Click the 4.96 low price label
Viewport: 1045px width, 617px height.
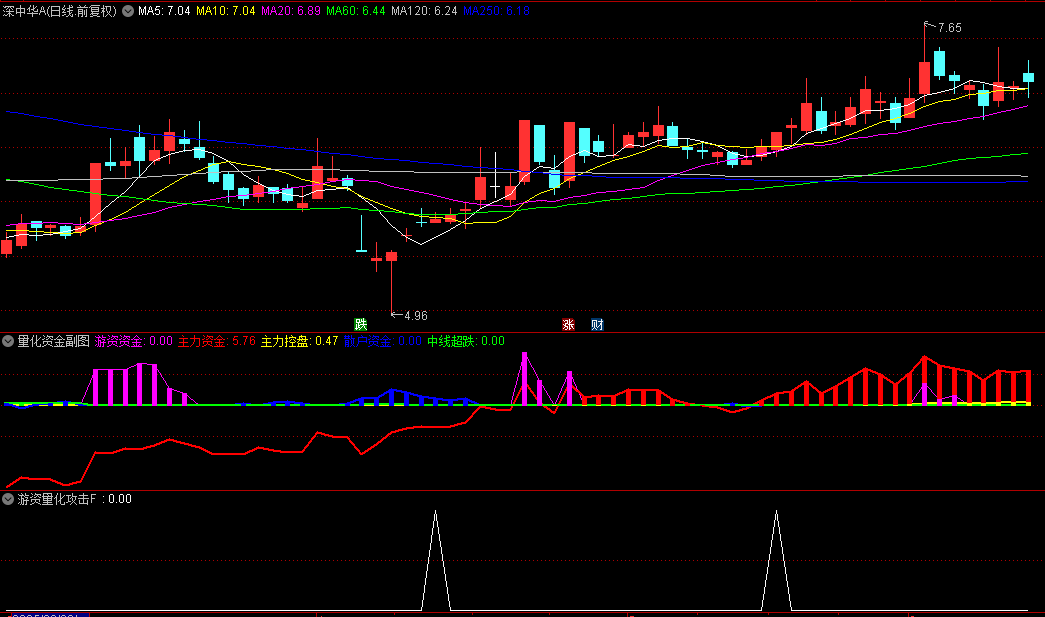click(415, 316)
